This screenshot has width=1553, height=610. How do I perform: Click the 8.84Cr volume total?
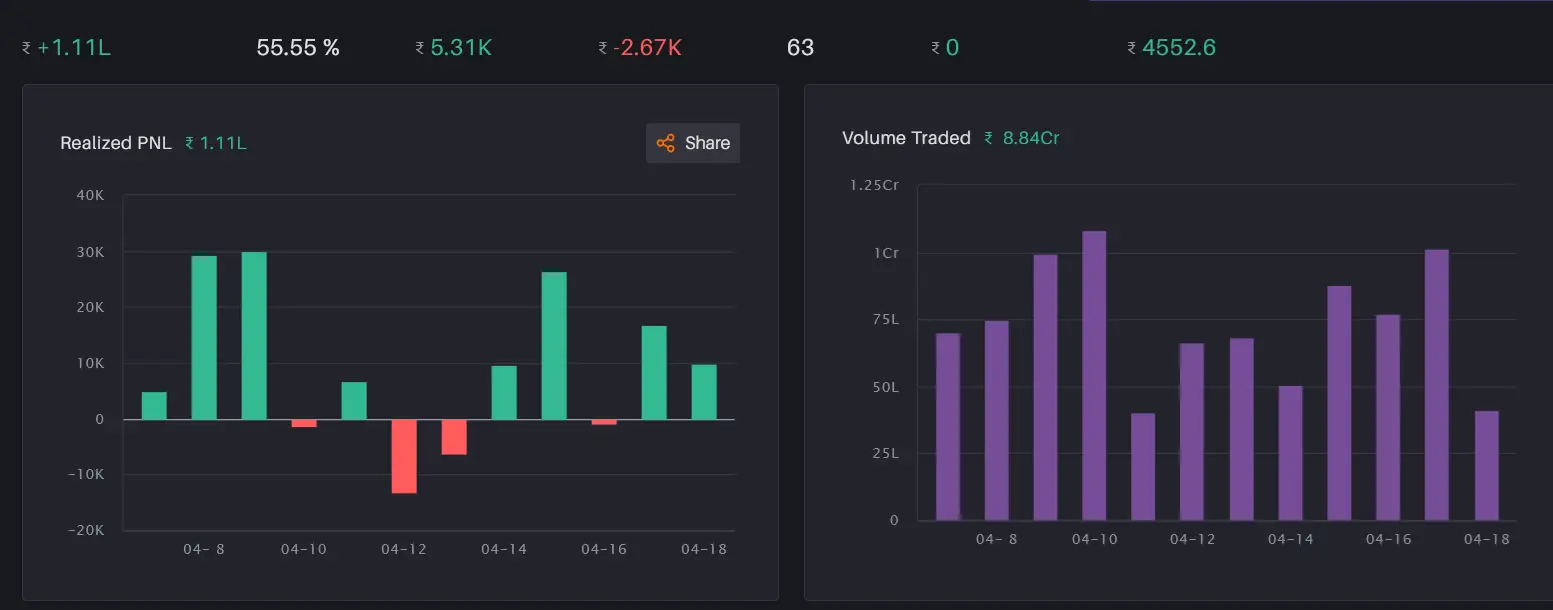pos(1030,138)
